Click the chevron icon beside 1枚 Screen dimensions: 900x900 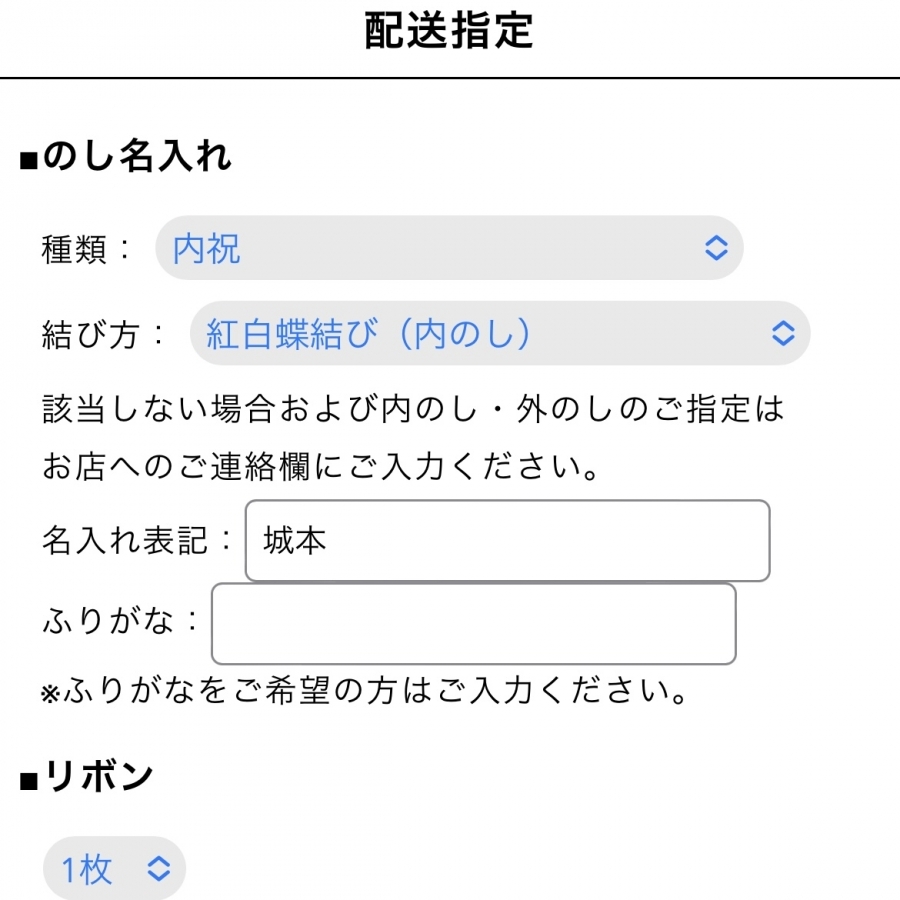(x=159, y=869)
